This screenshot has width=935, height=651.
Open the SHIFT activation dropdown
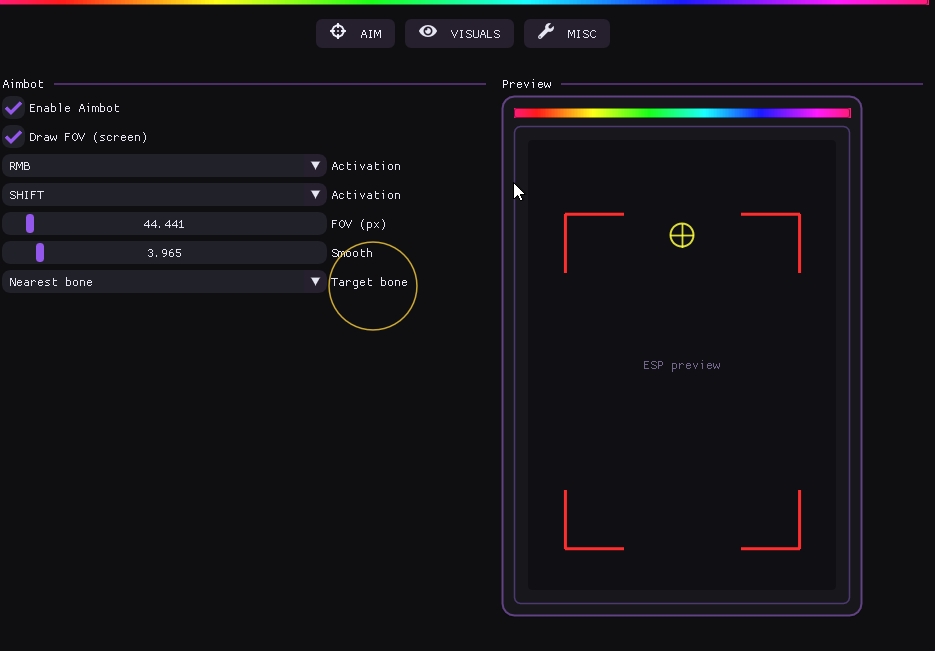point(164,195)
